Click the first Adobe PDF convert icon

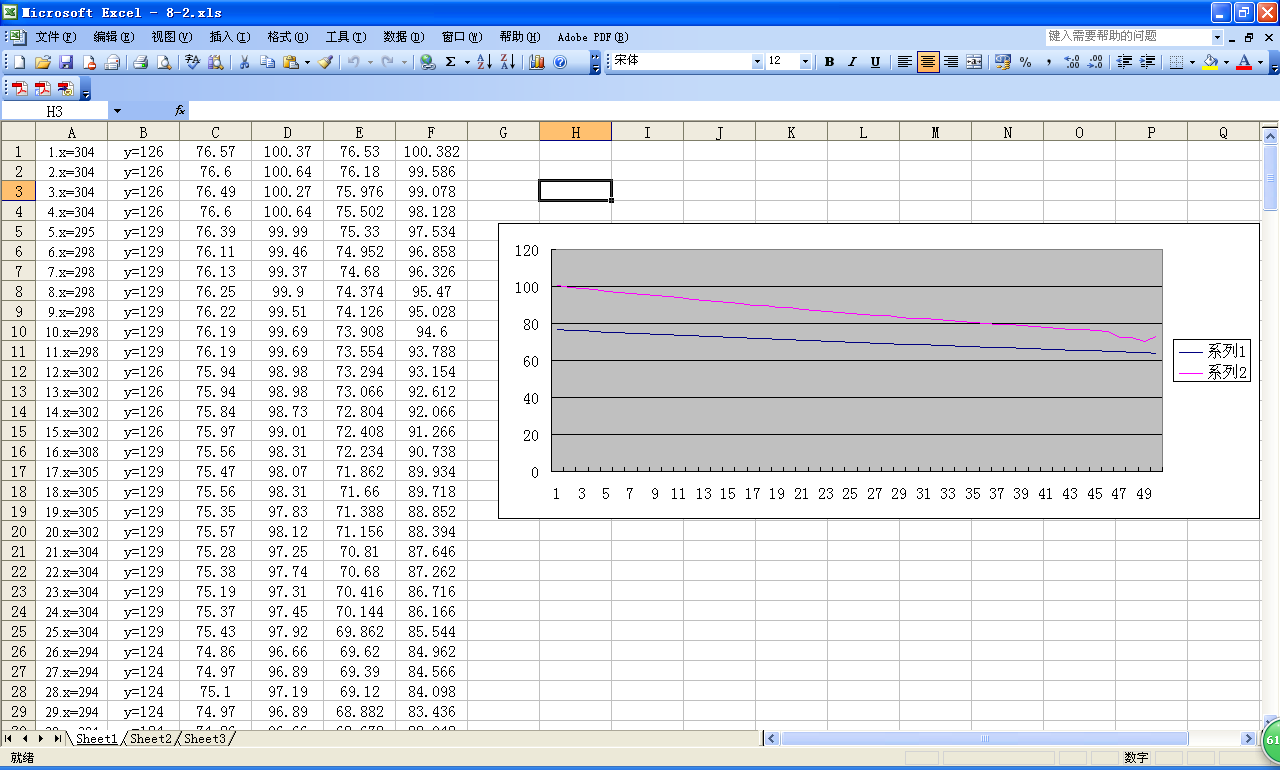19,88
